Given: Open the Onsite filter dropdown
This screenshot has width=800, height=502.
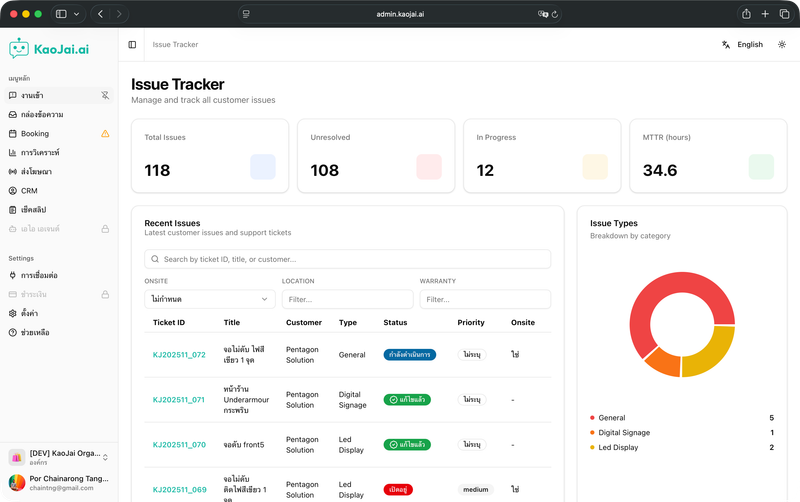Looking at the screenshot, I should pyautogui.click(x=210, y=299).
